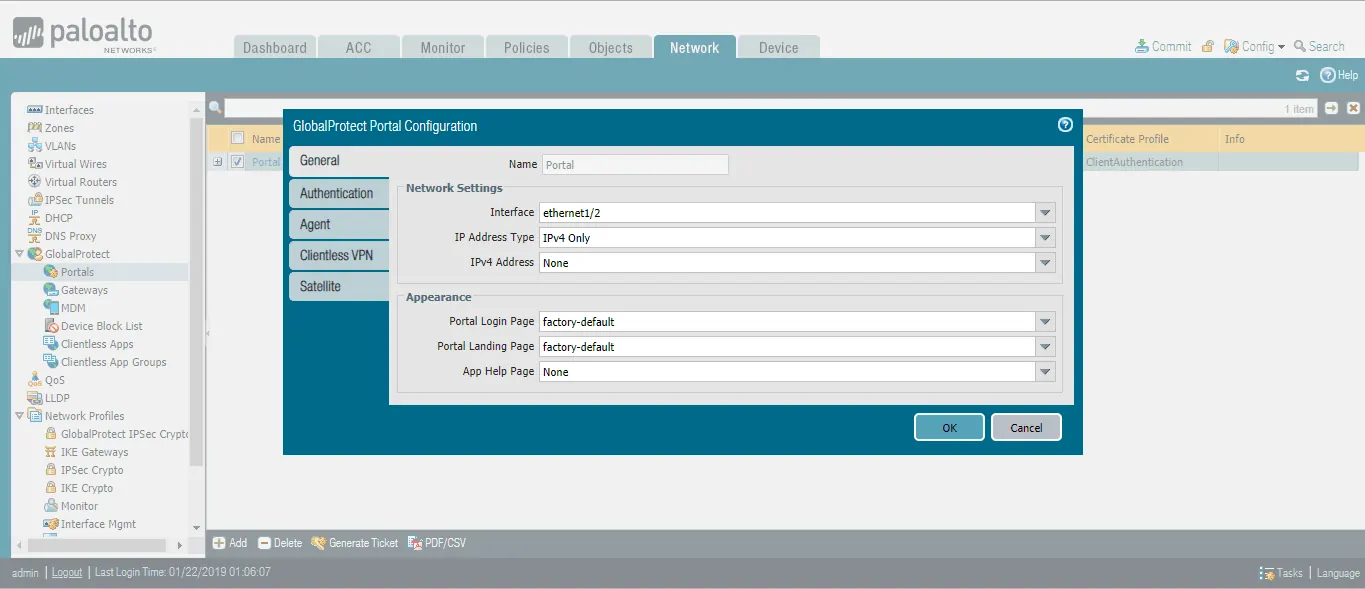Open the Policies main tab

pyautogui.click(x=526, y=47)
